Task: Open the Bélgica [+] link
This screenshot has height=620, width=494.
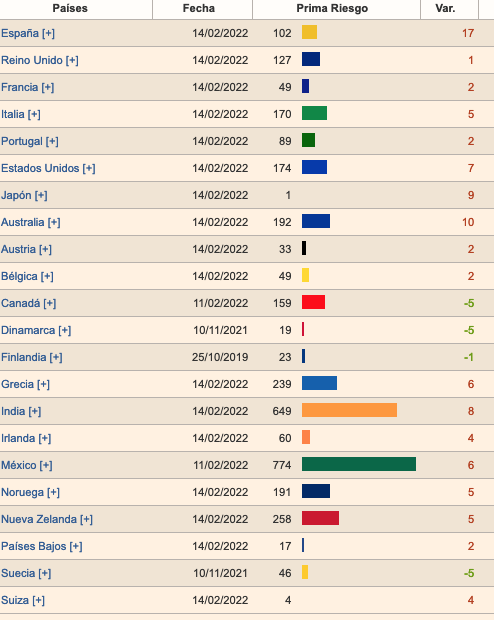Action: pos(27,276)
